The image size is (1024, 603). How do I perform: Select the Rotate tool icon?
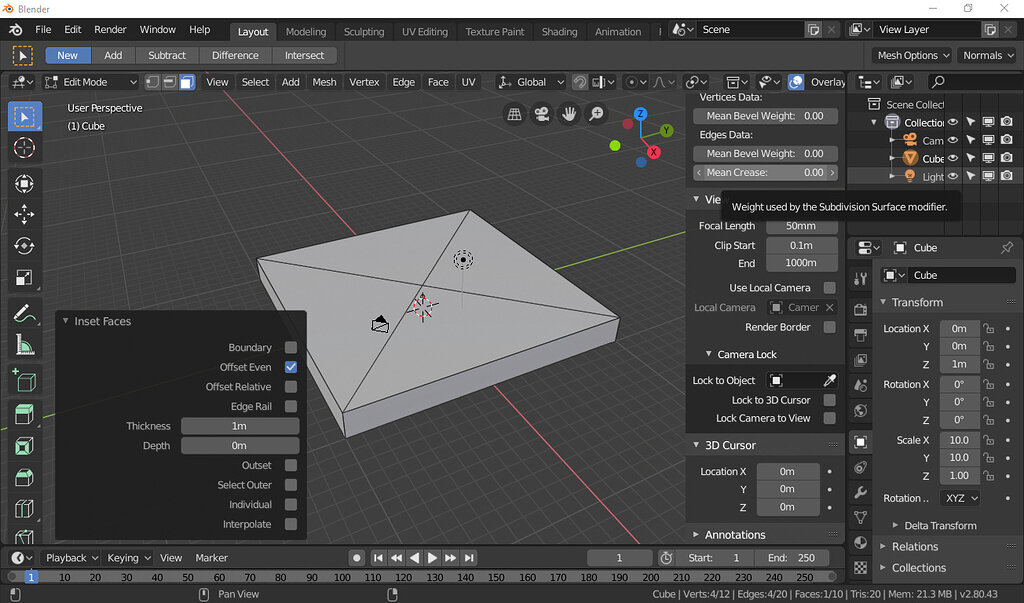tap(25, 246)
